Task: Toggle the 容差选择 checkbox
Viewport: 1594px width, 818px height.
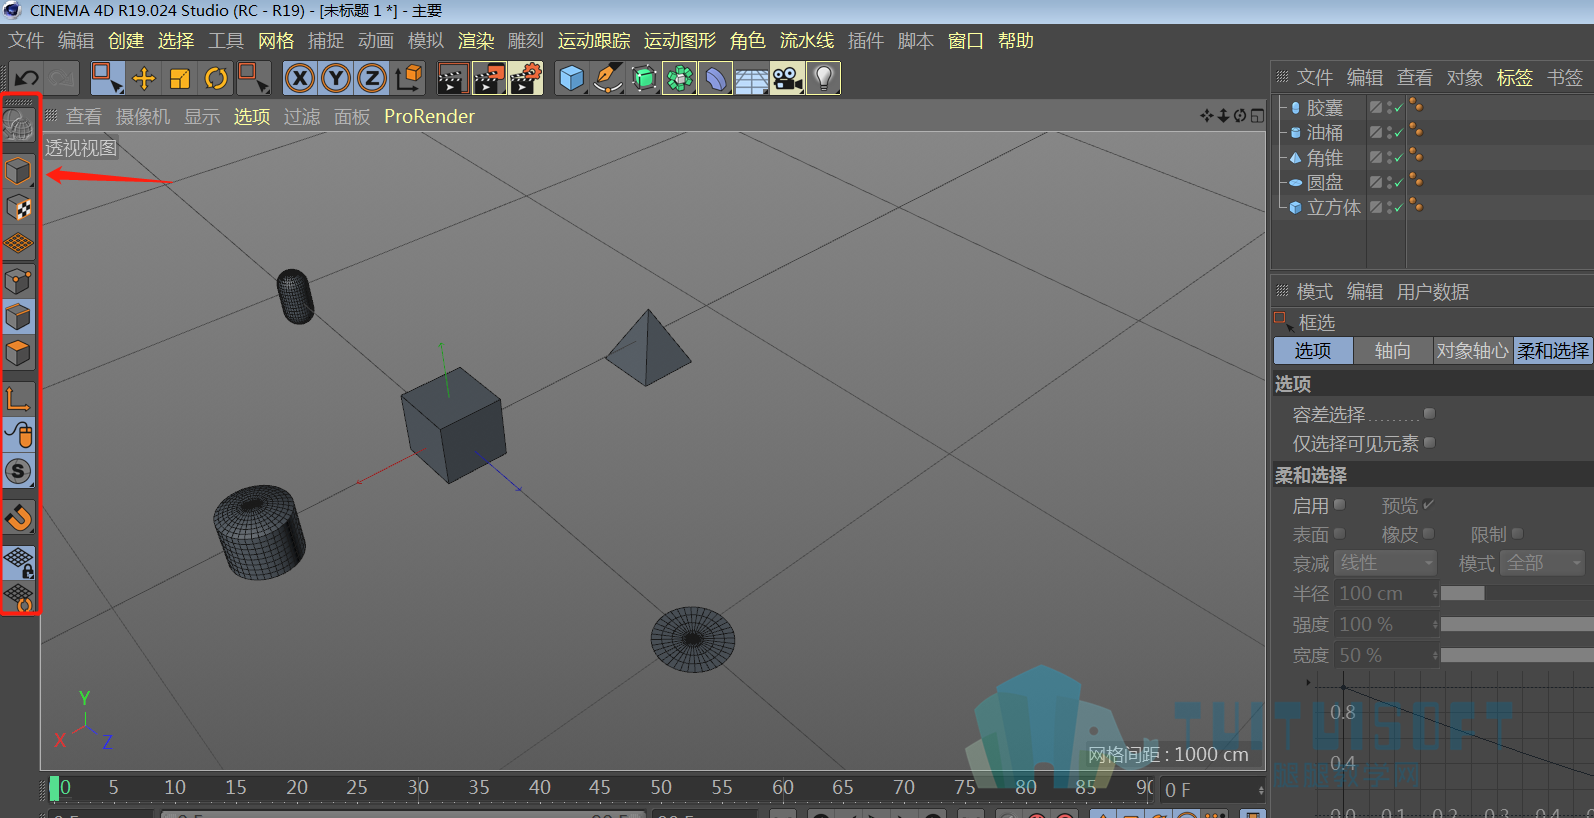Action: tap(1430, 413)
